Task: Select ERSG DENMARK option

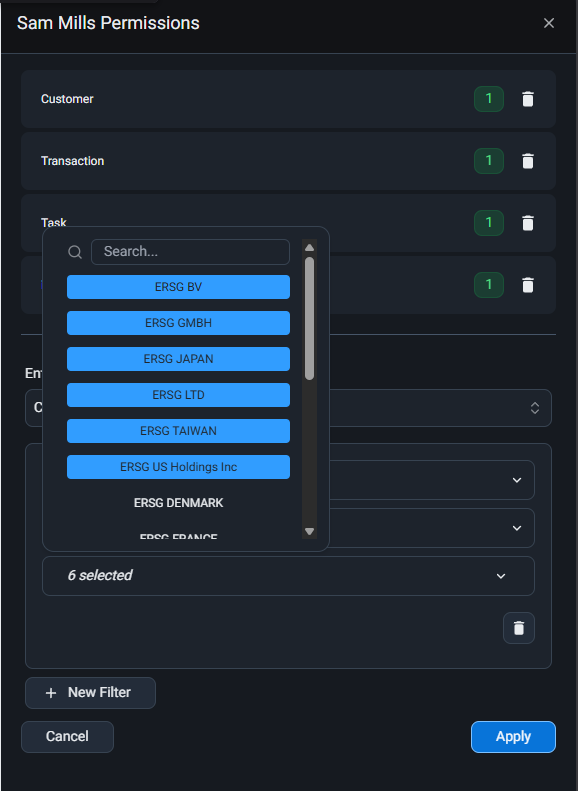Action: tap(179, 503)
